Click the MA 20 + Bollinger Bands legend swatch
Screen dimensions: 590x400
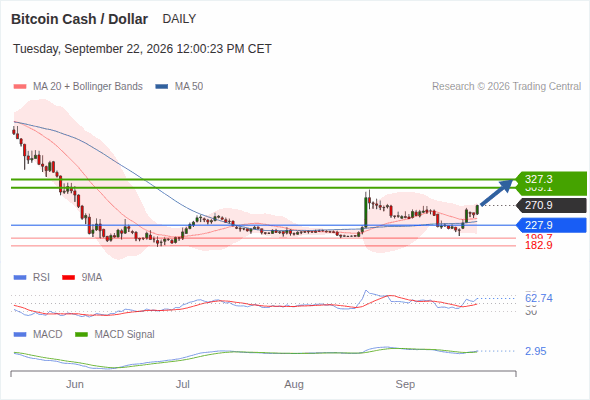pos(20,87)
